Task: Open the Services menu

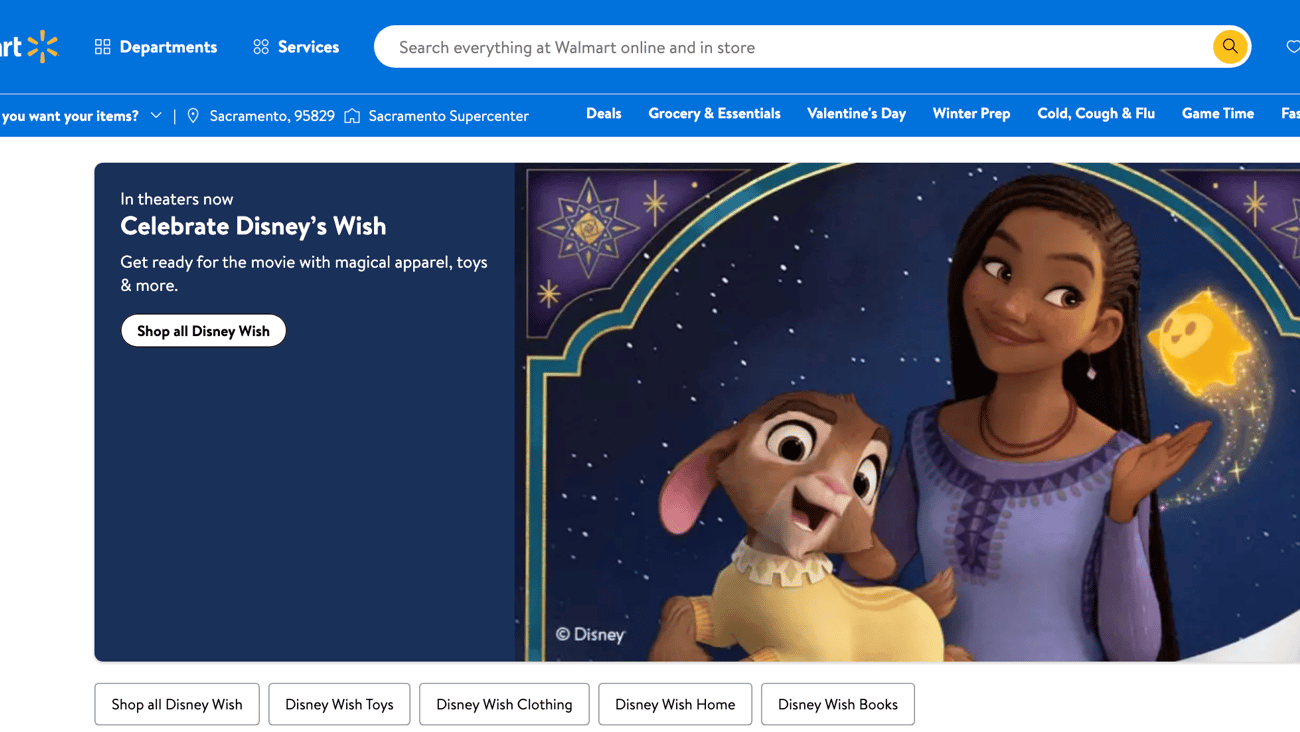Action: coord(296,47)
